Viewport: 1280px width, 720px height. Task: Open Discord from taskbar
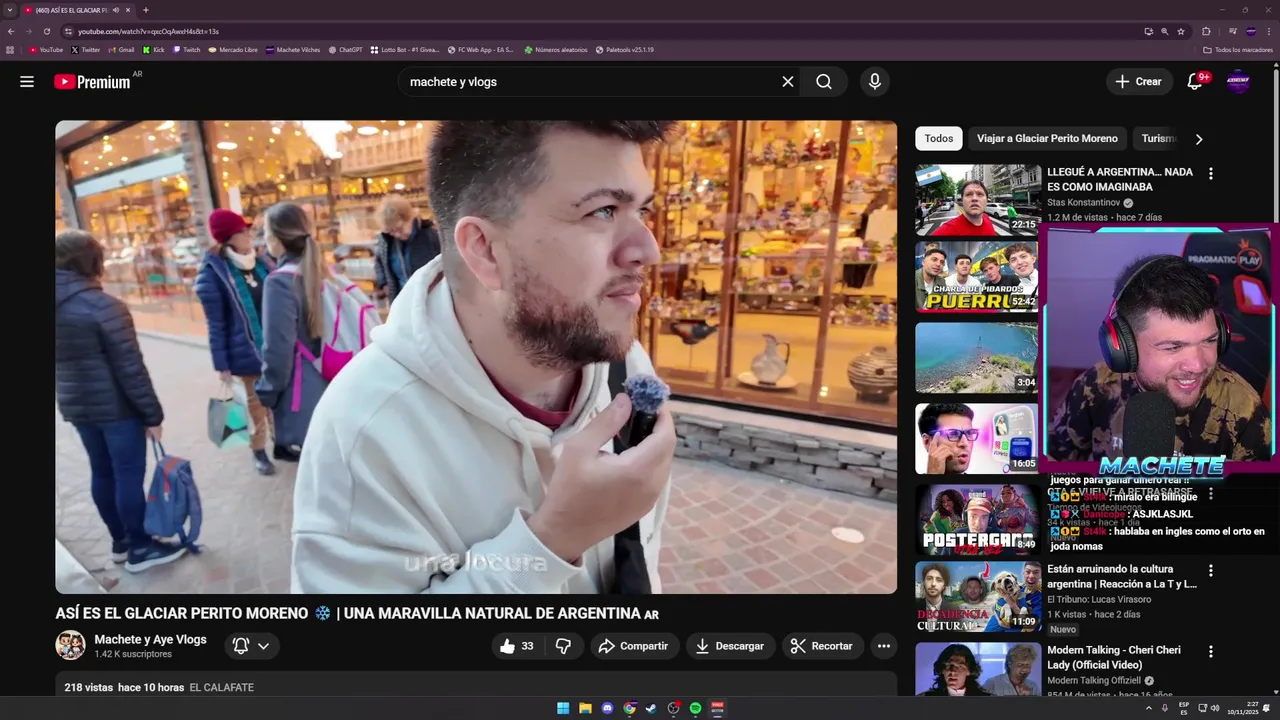point(607,708)
